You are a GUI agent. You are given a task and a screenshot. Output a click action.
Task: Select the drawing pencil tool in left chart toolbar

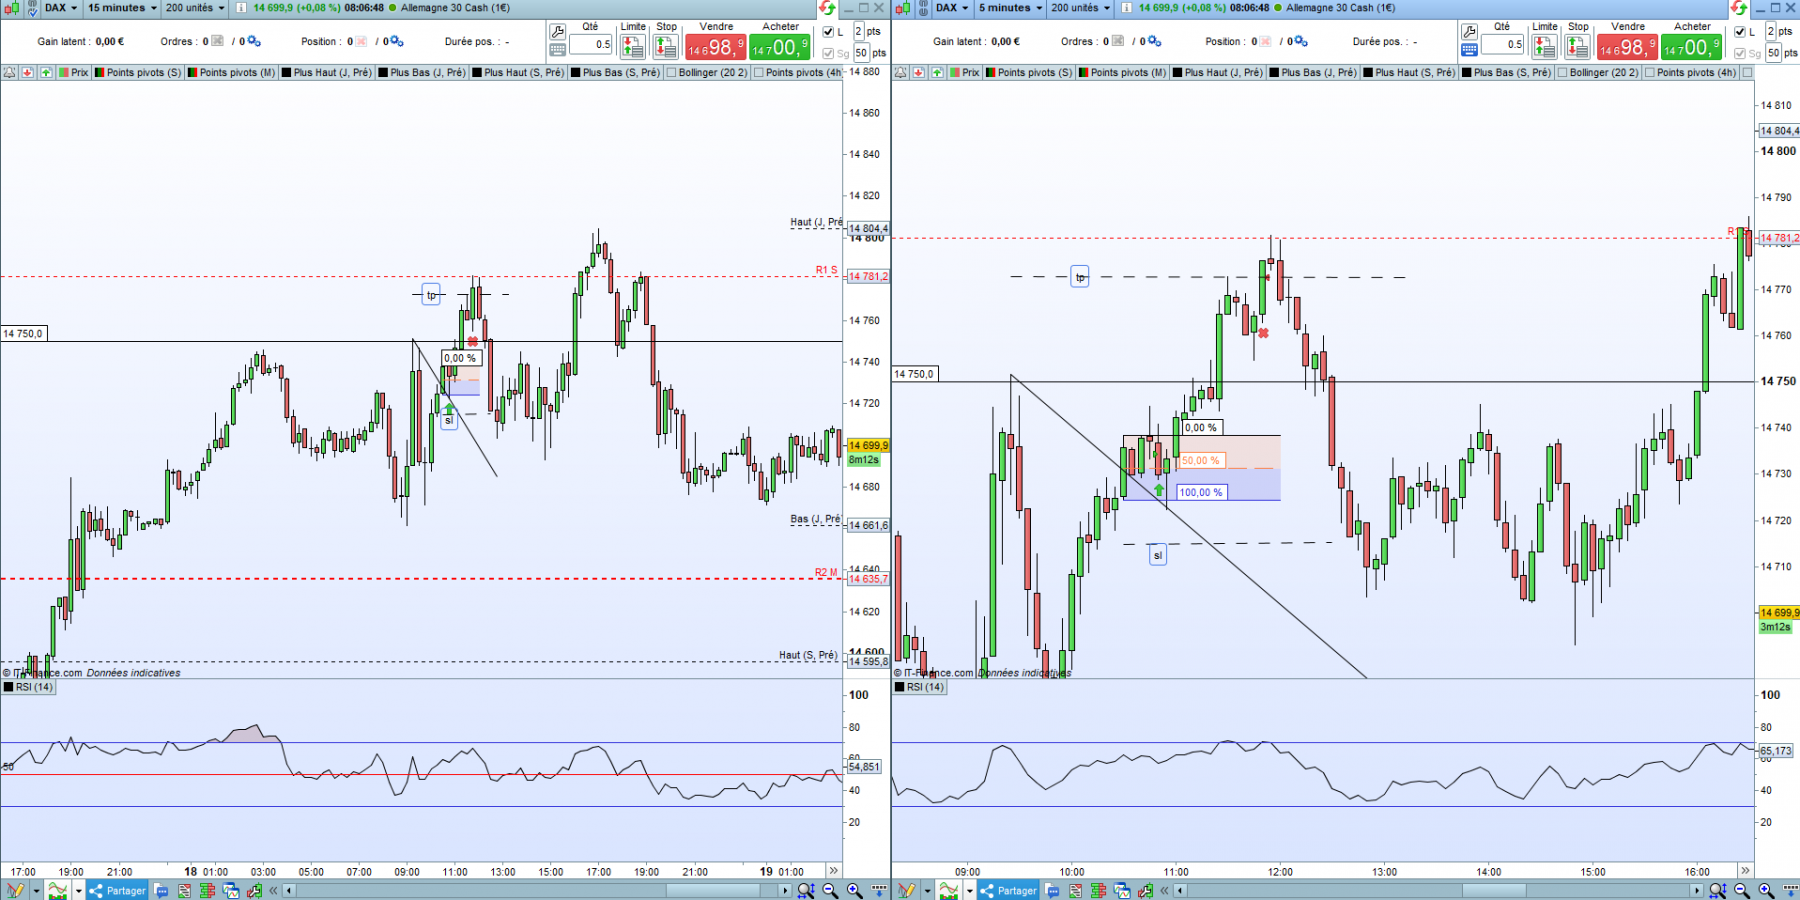tap(14, 890)
